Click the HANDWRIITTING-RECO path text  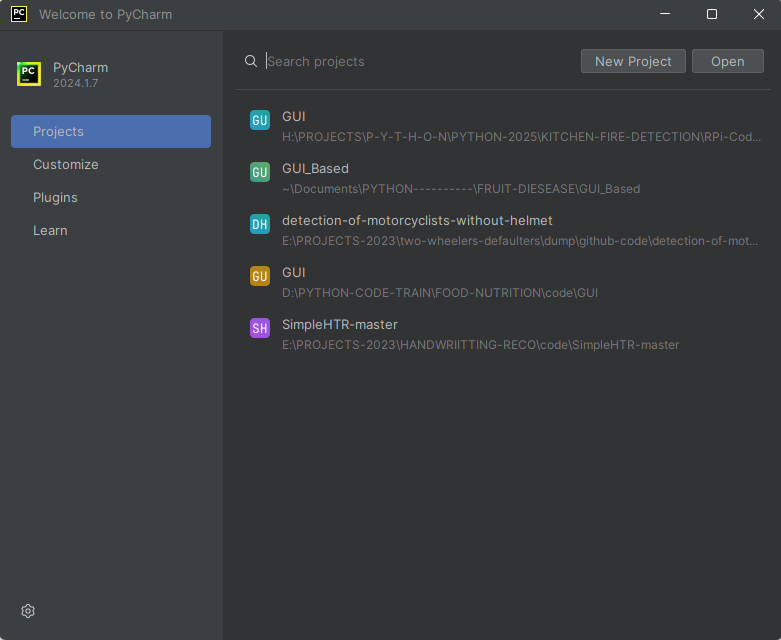click(481, 345)
